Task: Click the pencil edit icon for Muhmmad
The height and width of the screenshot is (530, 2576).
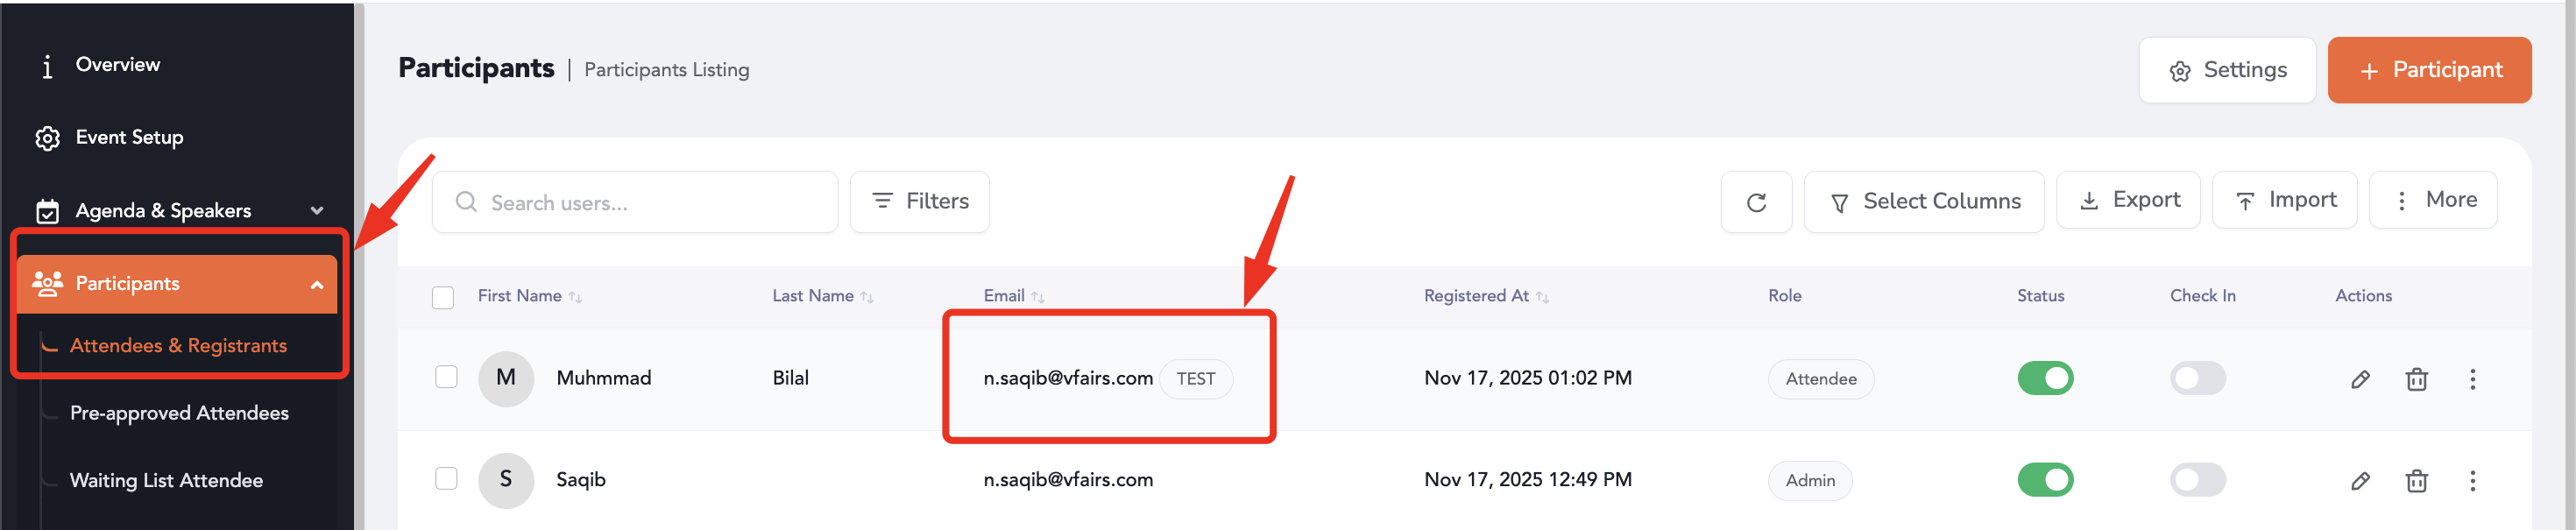Action: (2359, 379)
